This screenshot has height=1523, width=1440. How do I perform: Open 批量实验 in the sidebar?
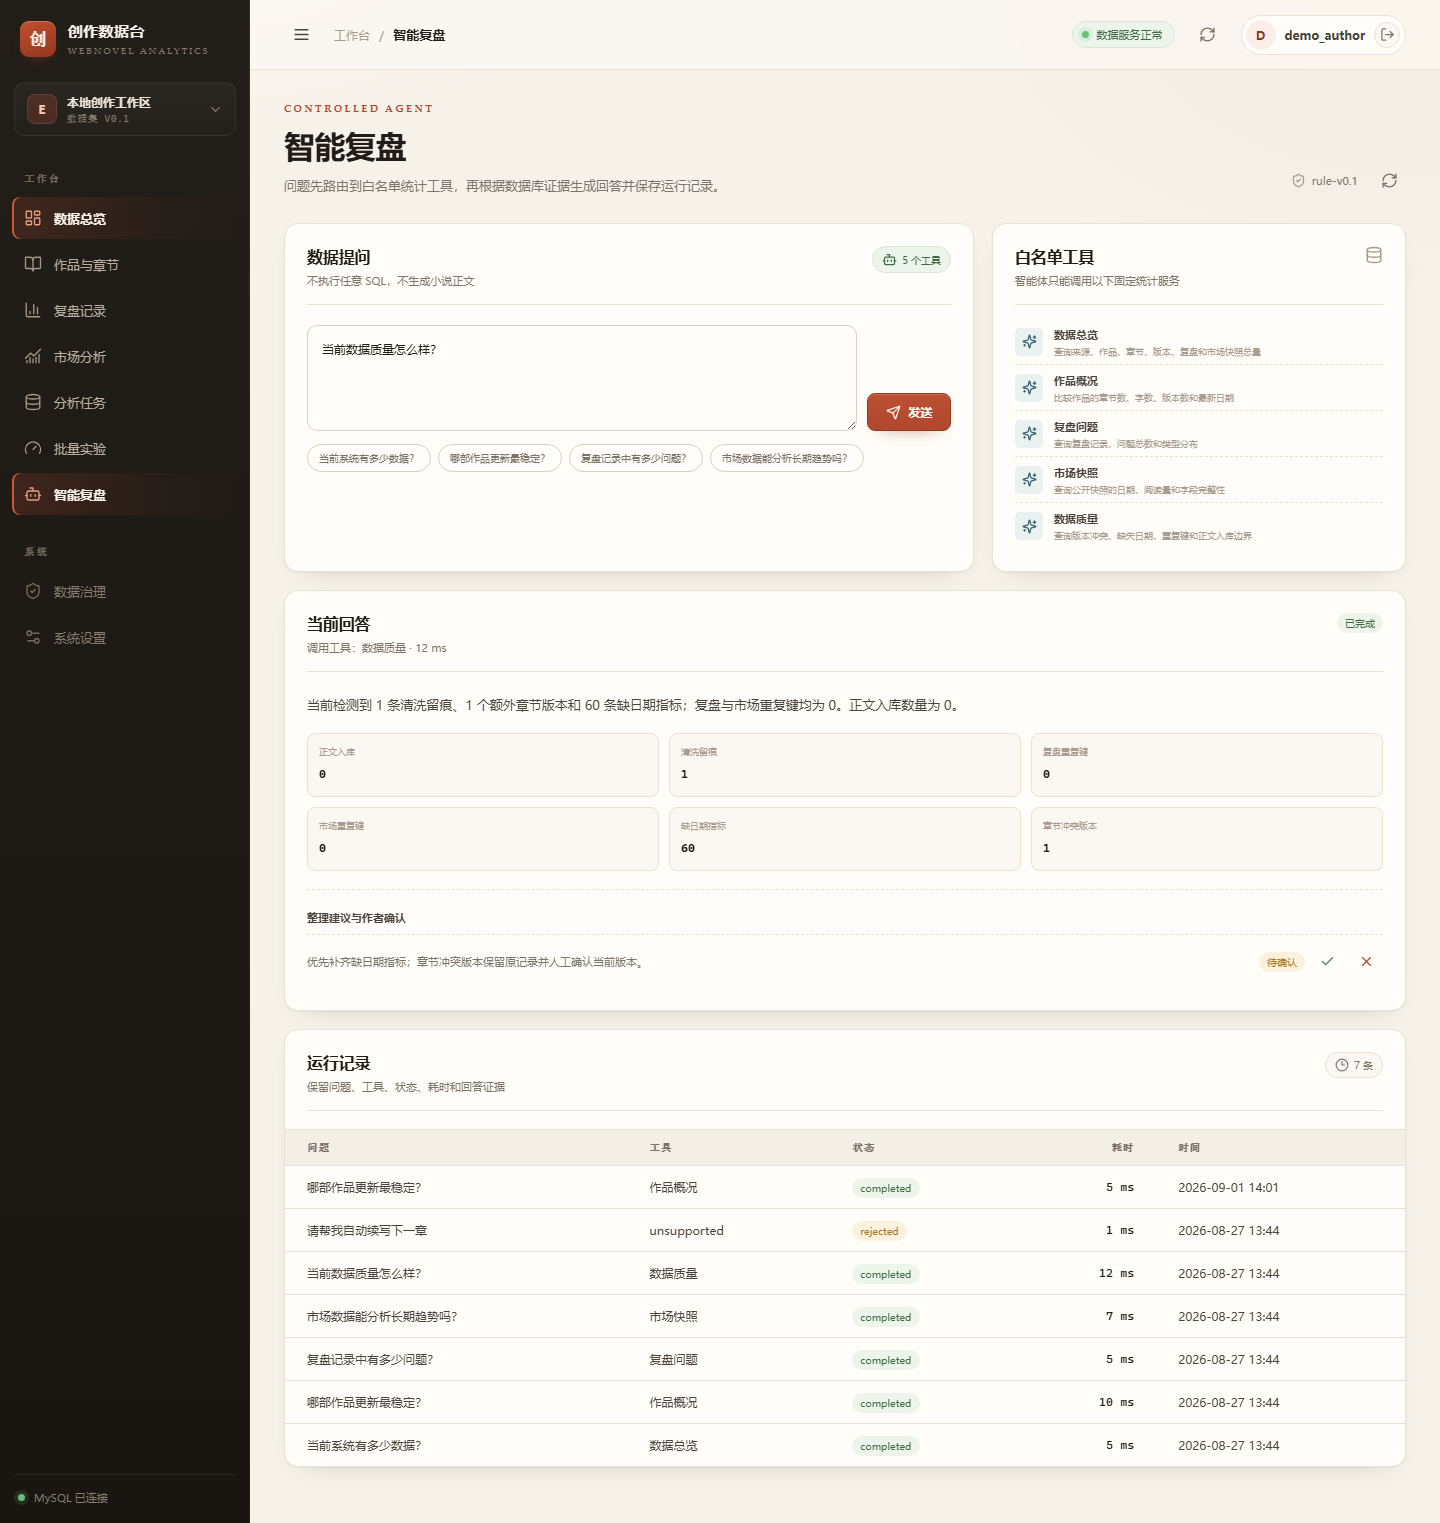tap(125, 449)
